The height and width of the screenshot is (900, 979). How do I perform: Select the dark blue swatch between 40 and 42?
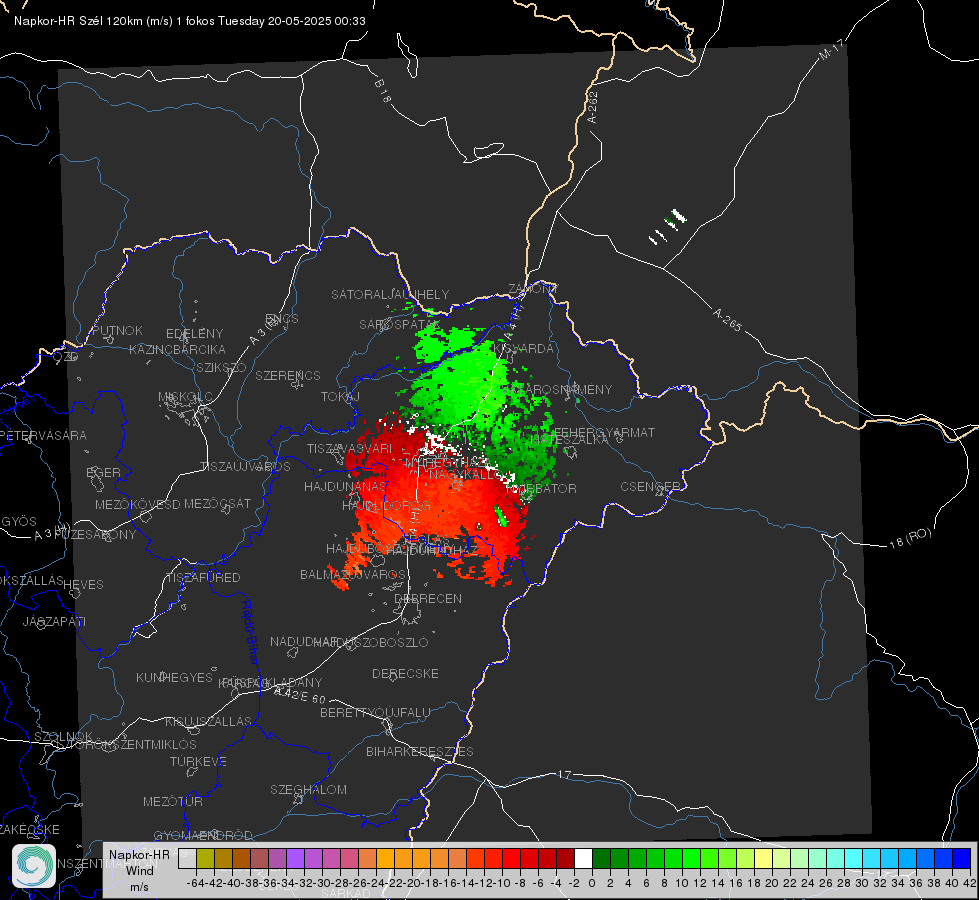[962, 858]
